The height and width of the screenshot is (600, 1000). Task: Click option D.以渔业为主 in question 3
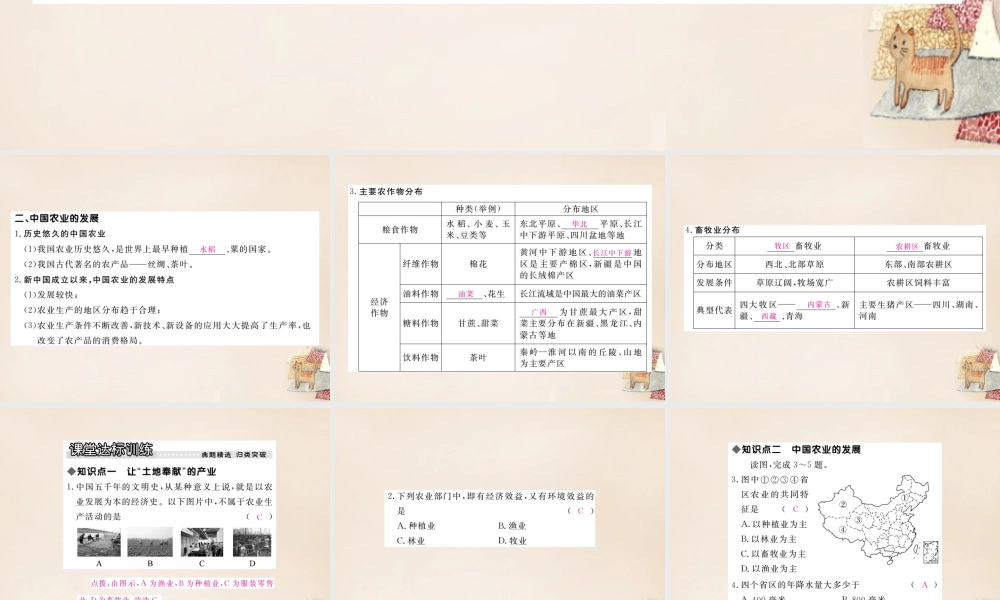click(x=768, y=569)
